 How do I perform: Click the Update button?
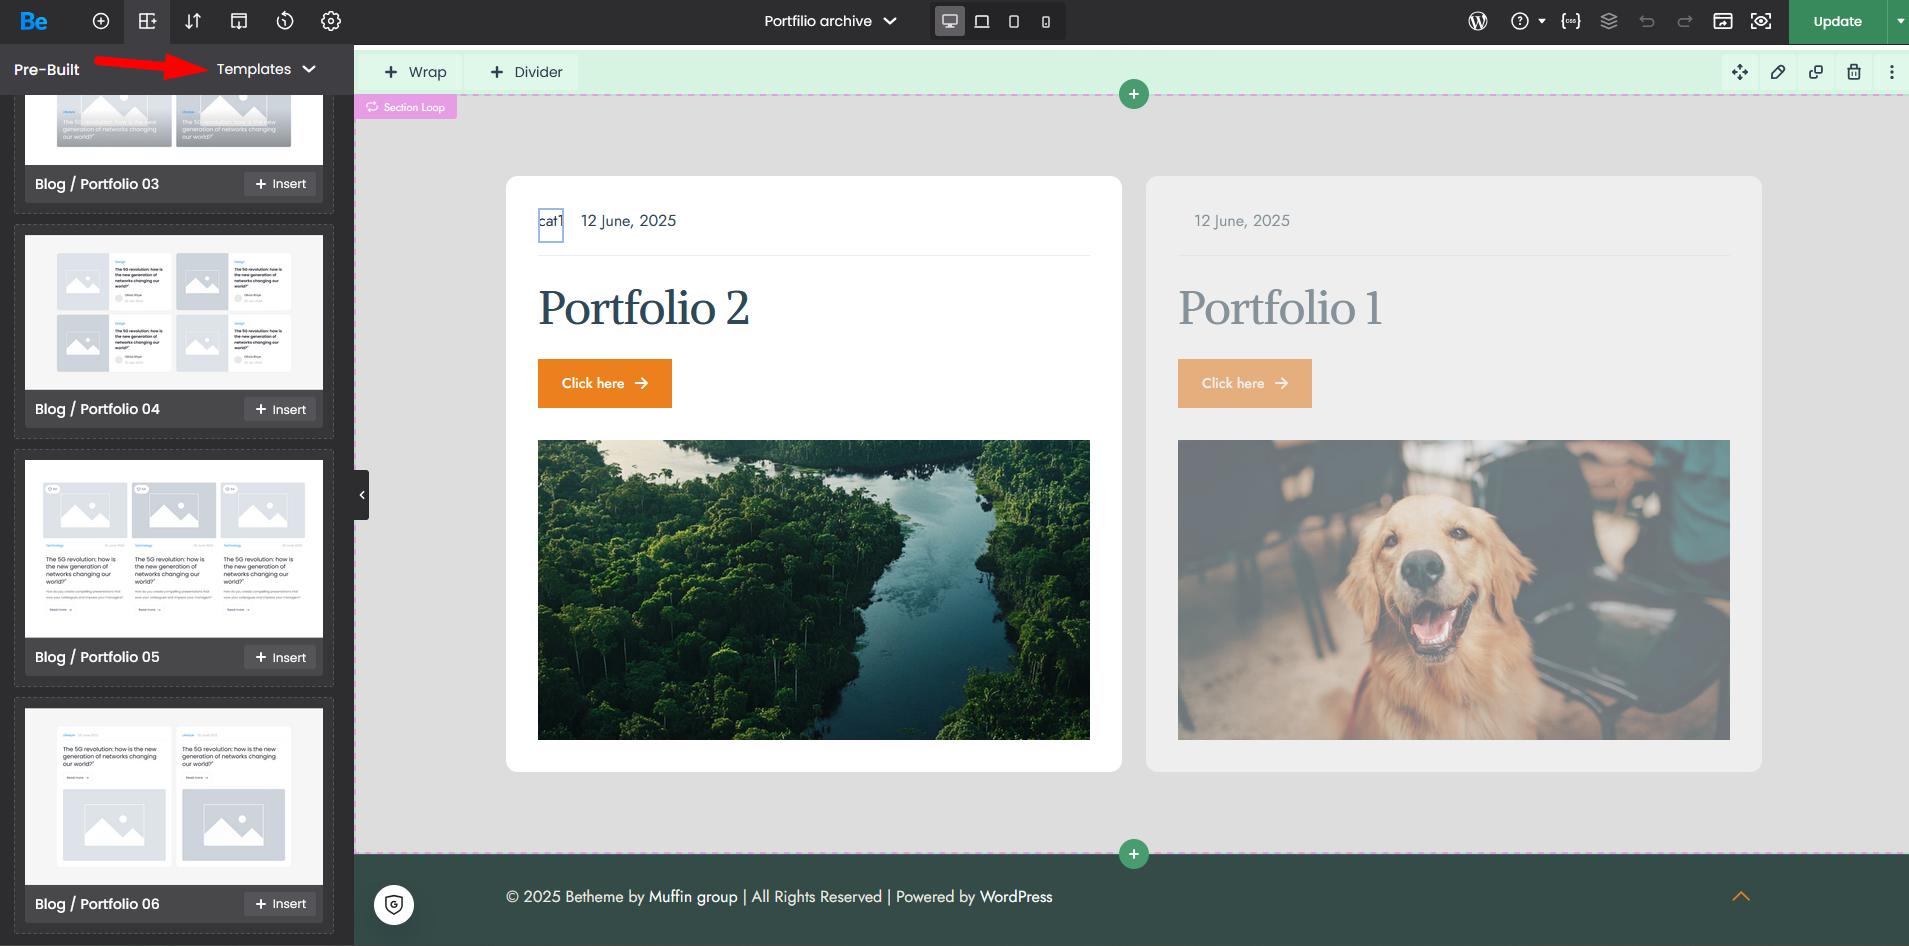[1837, 21]
